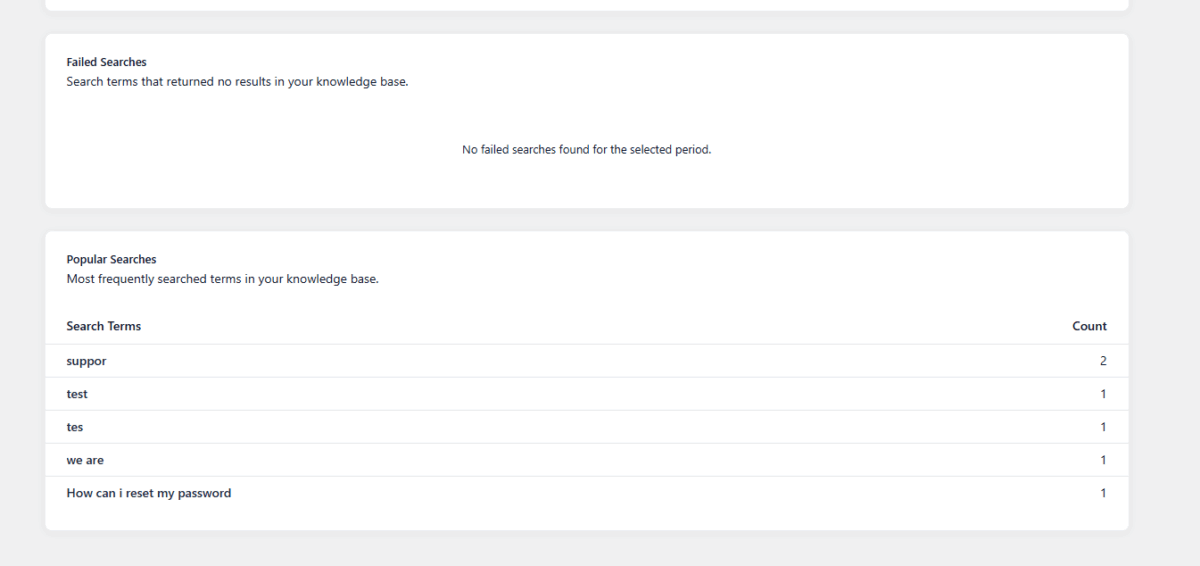Image resolution: width=1200 pixels, height=566 pixels.
Task: Click the Popular Searches heading
Action: [112, 259]
